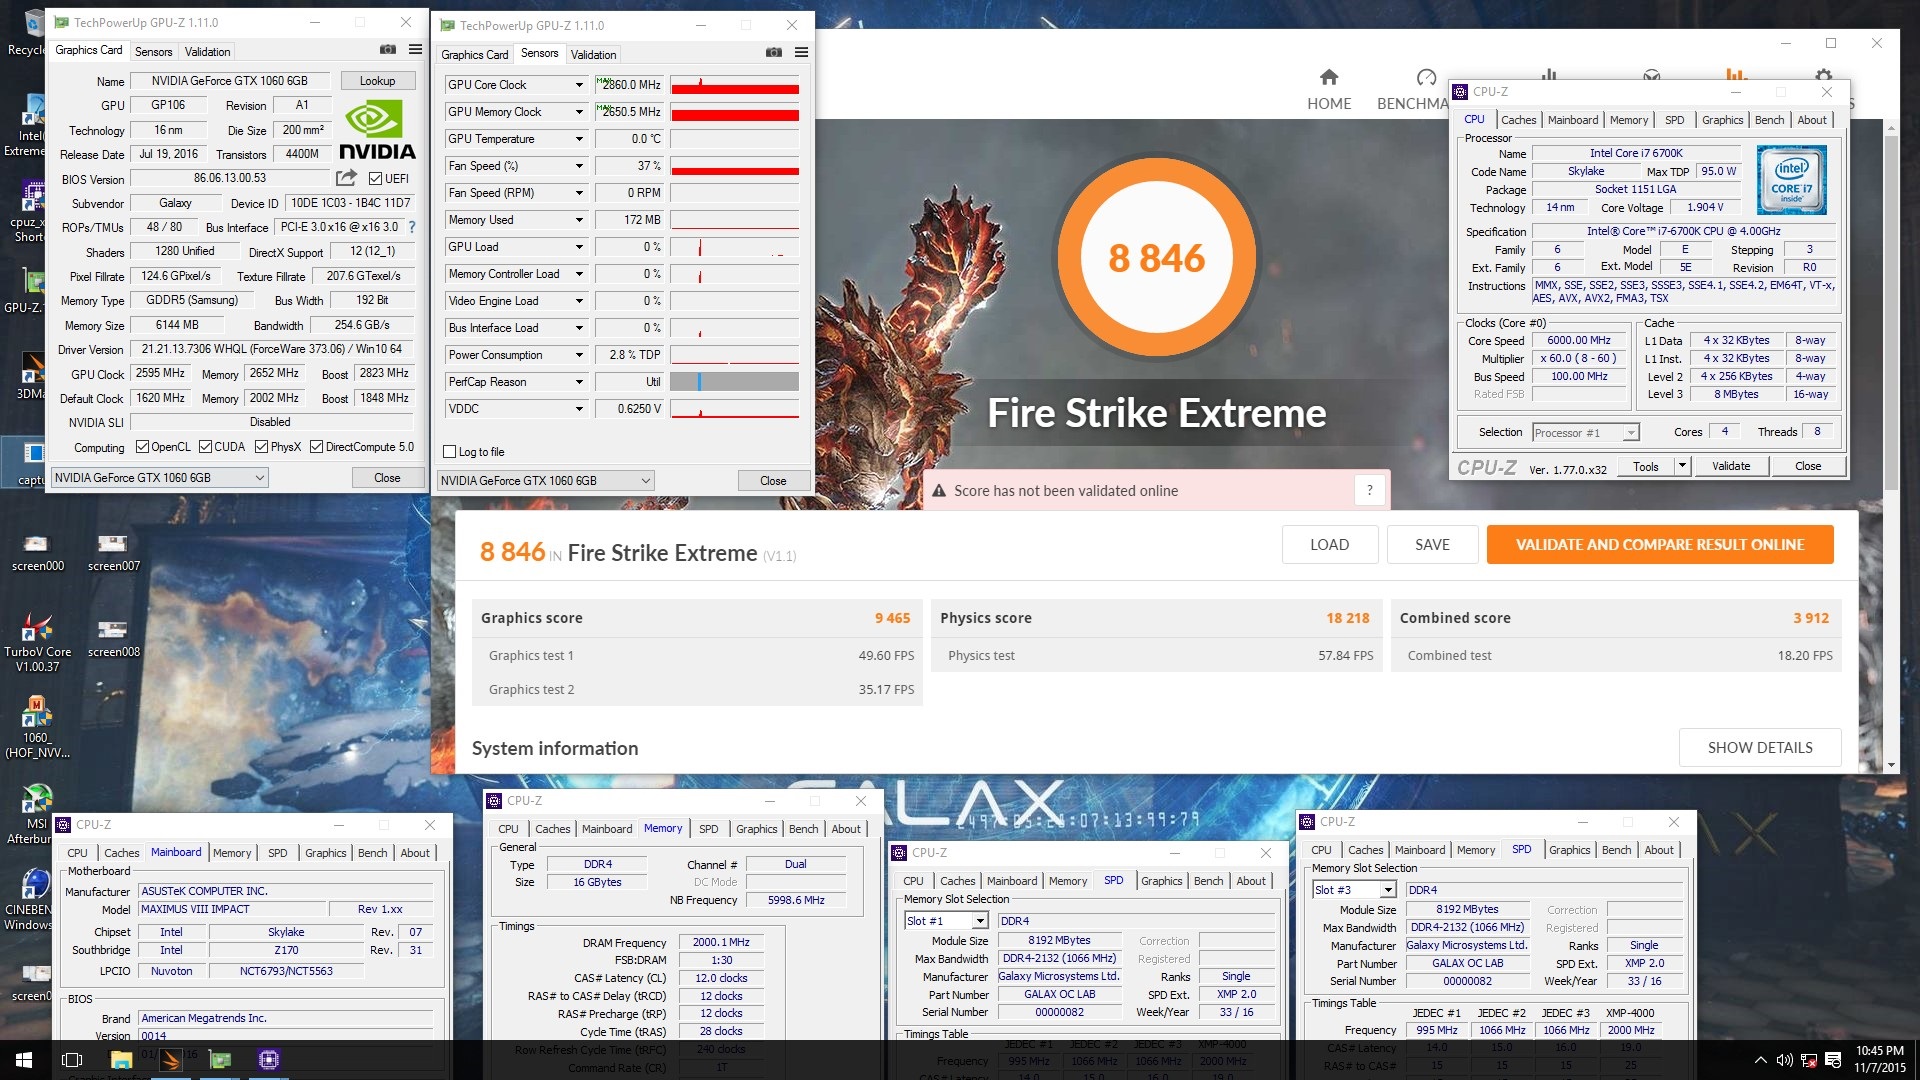Open the SPD tab in CPU-Z Memory window
The image size is (1920, 1080).
click(708, 829)
